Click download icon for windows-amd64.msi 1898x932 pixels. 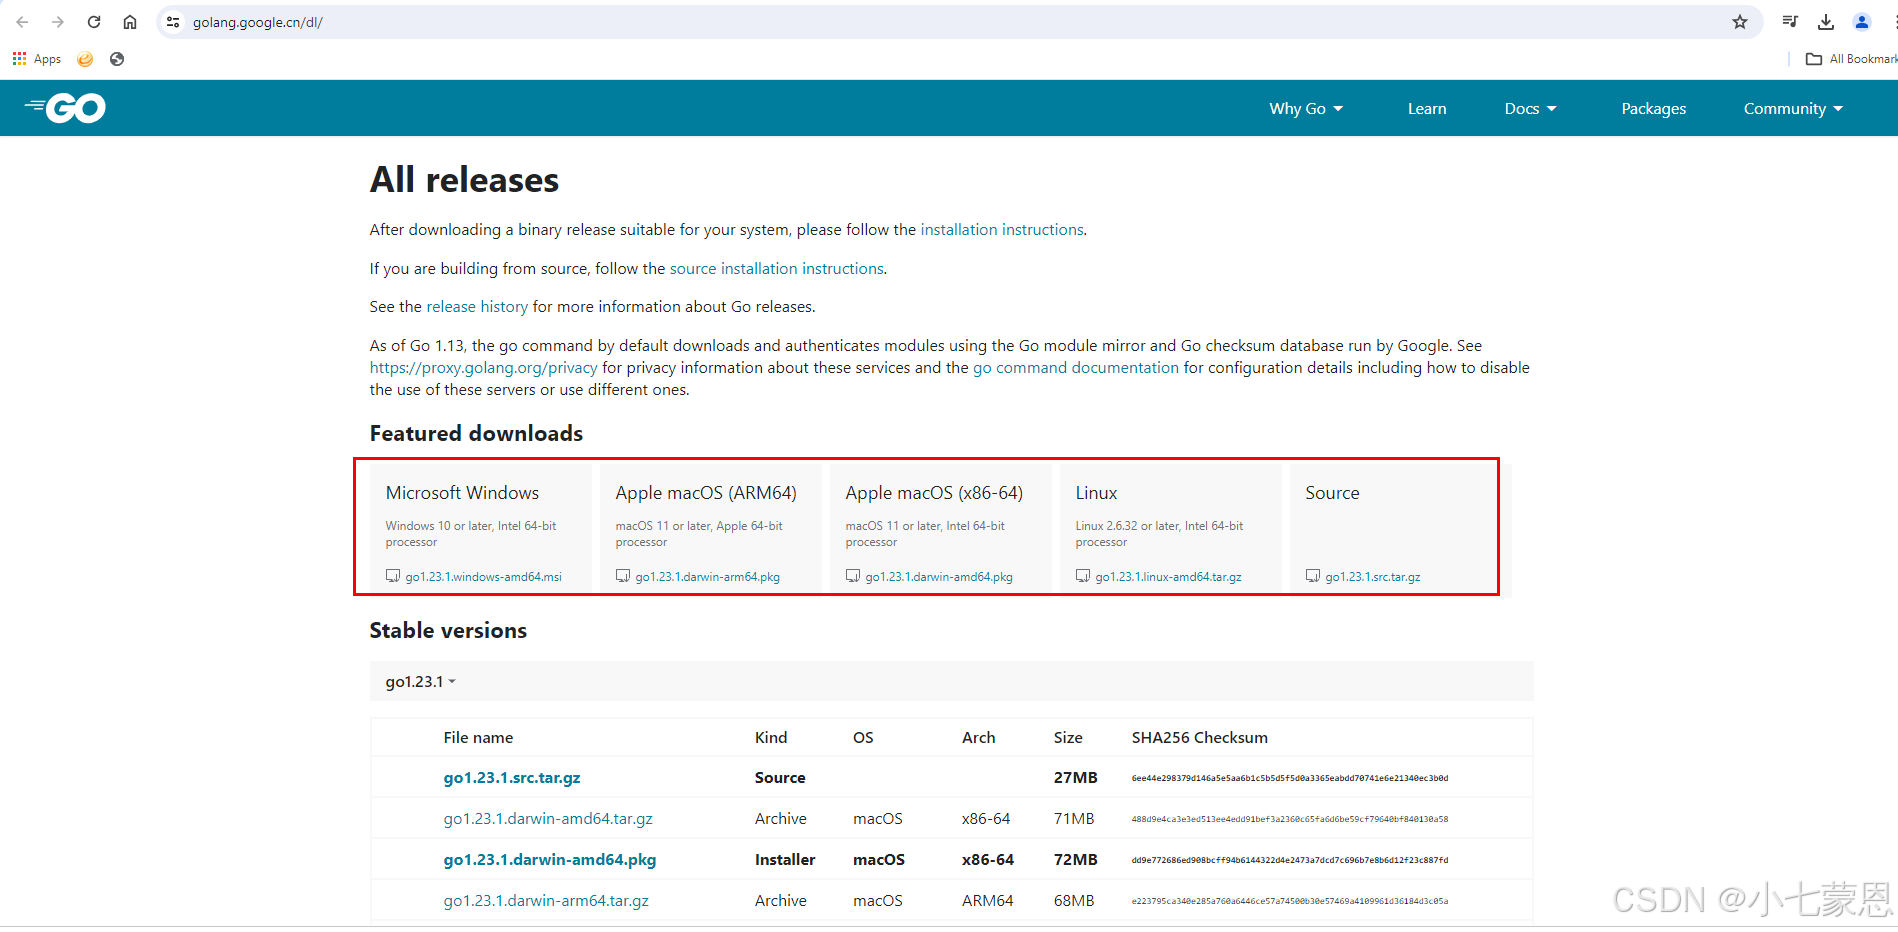point(393,576)
